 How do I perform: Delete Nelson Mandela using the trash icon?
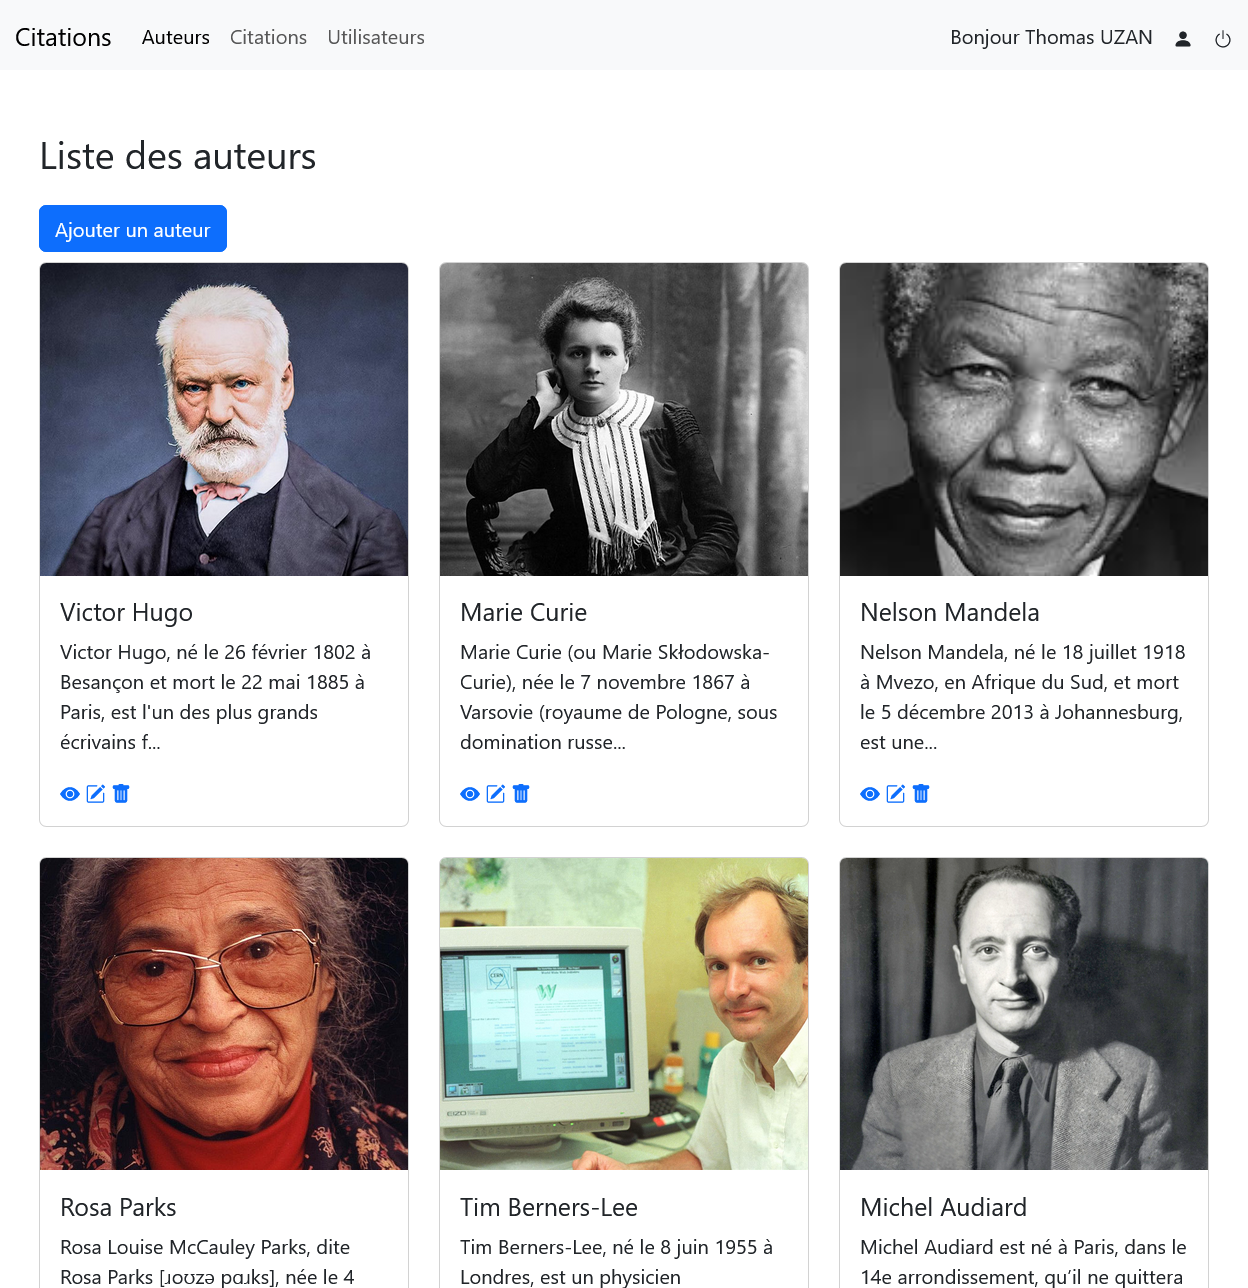921,794
